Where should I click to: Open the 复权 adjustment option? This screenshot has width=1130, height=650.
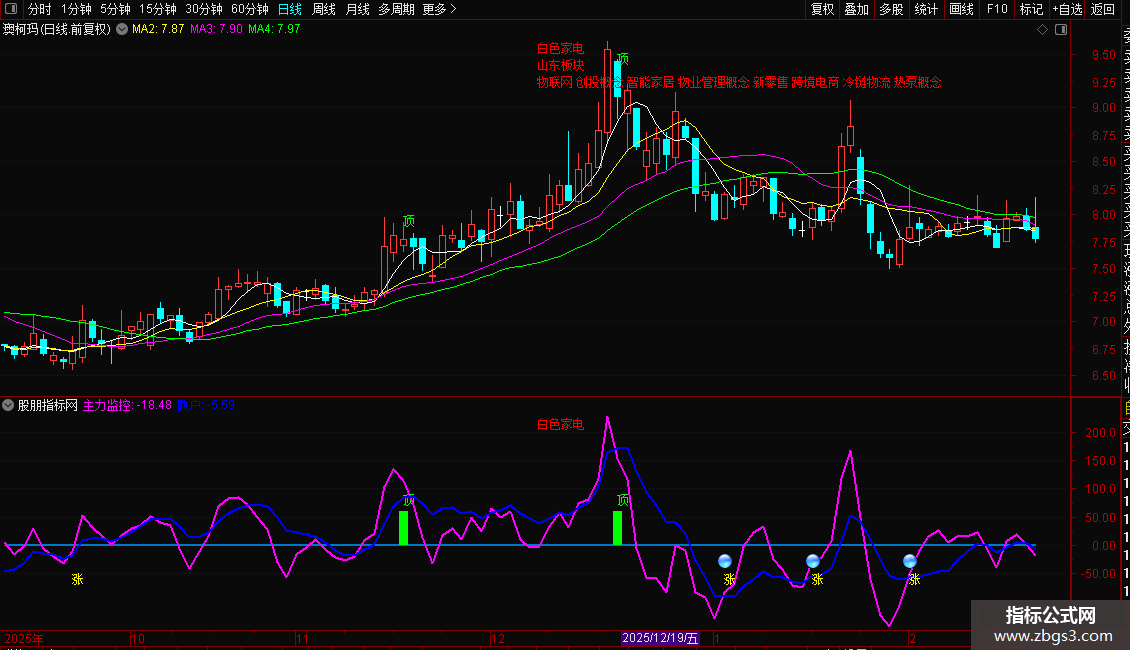coord(822,9)
